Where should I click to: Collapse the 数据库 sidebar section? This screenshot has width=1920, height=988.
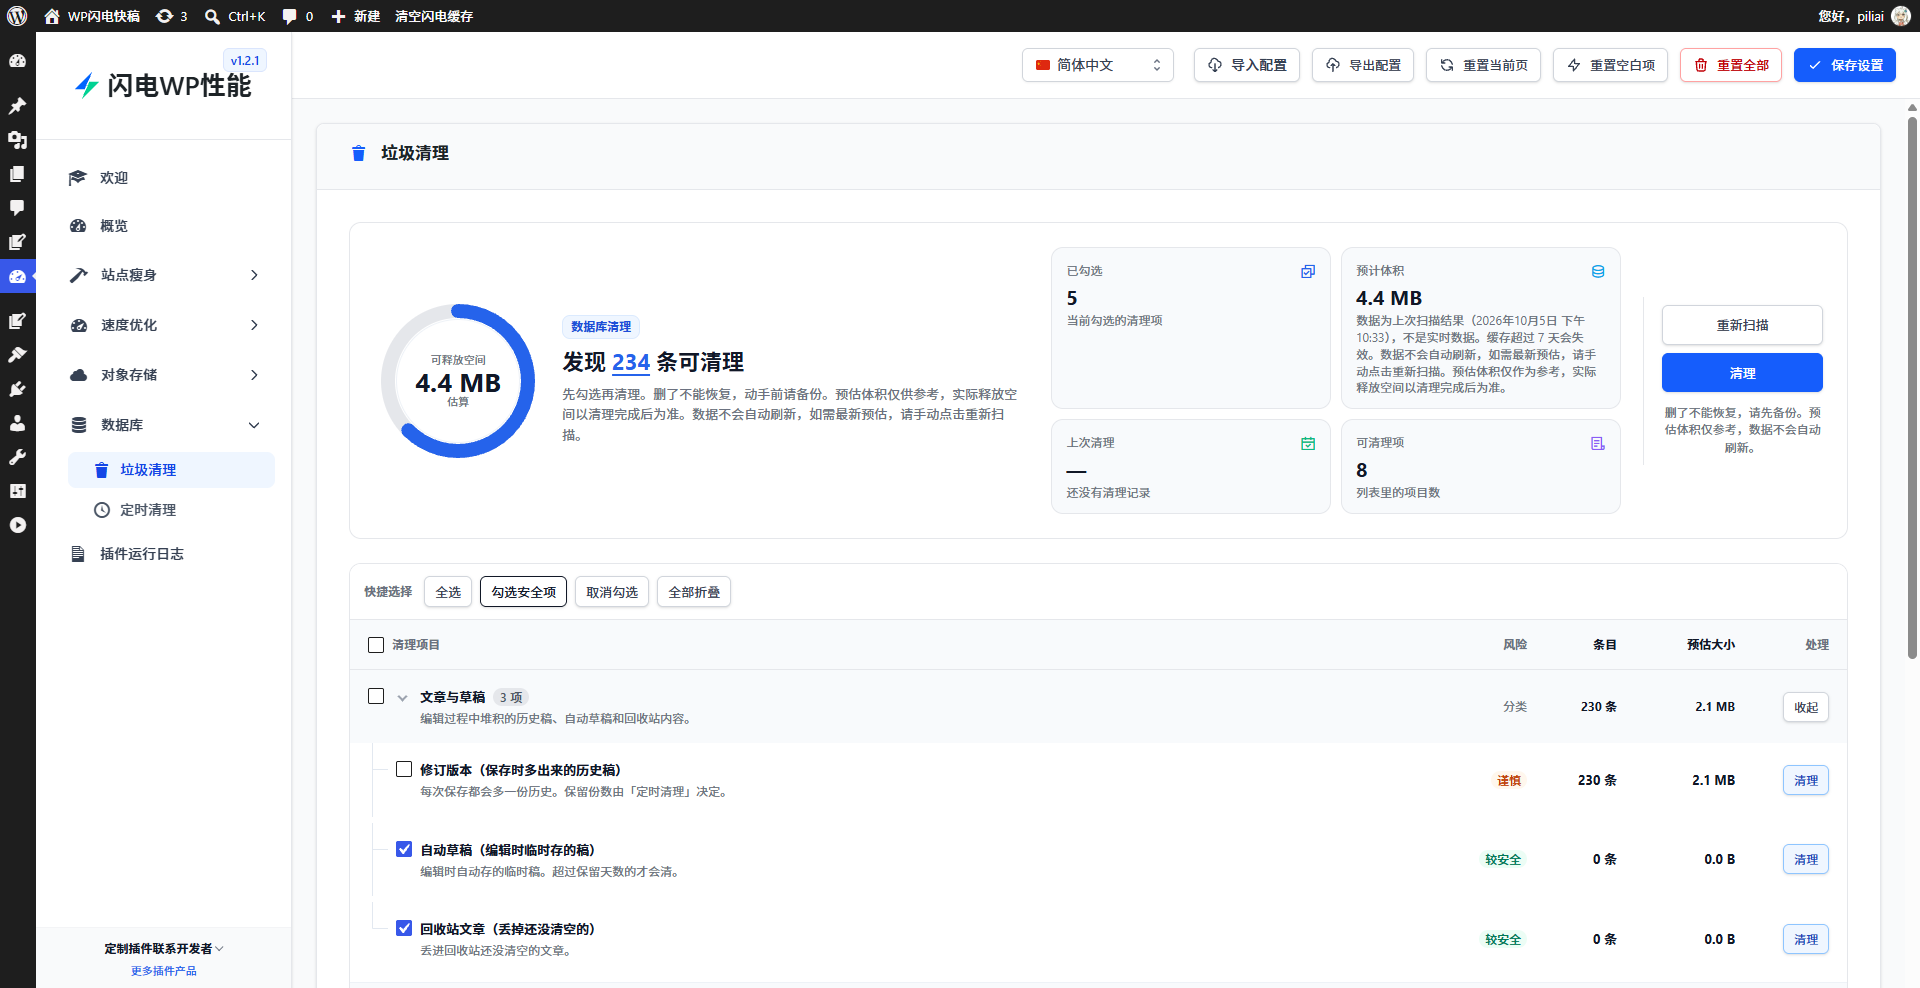166,425
